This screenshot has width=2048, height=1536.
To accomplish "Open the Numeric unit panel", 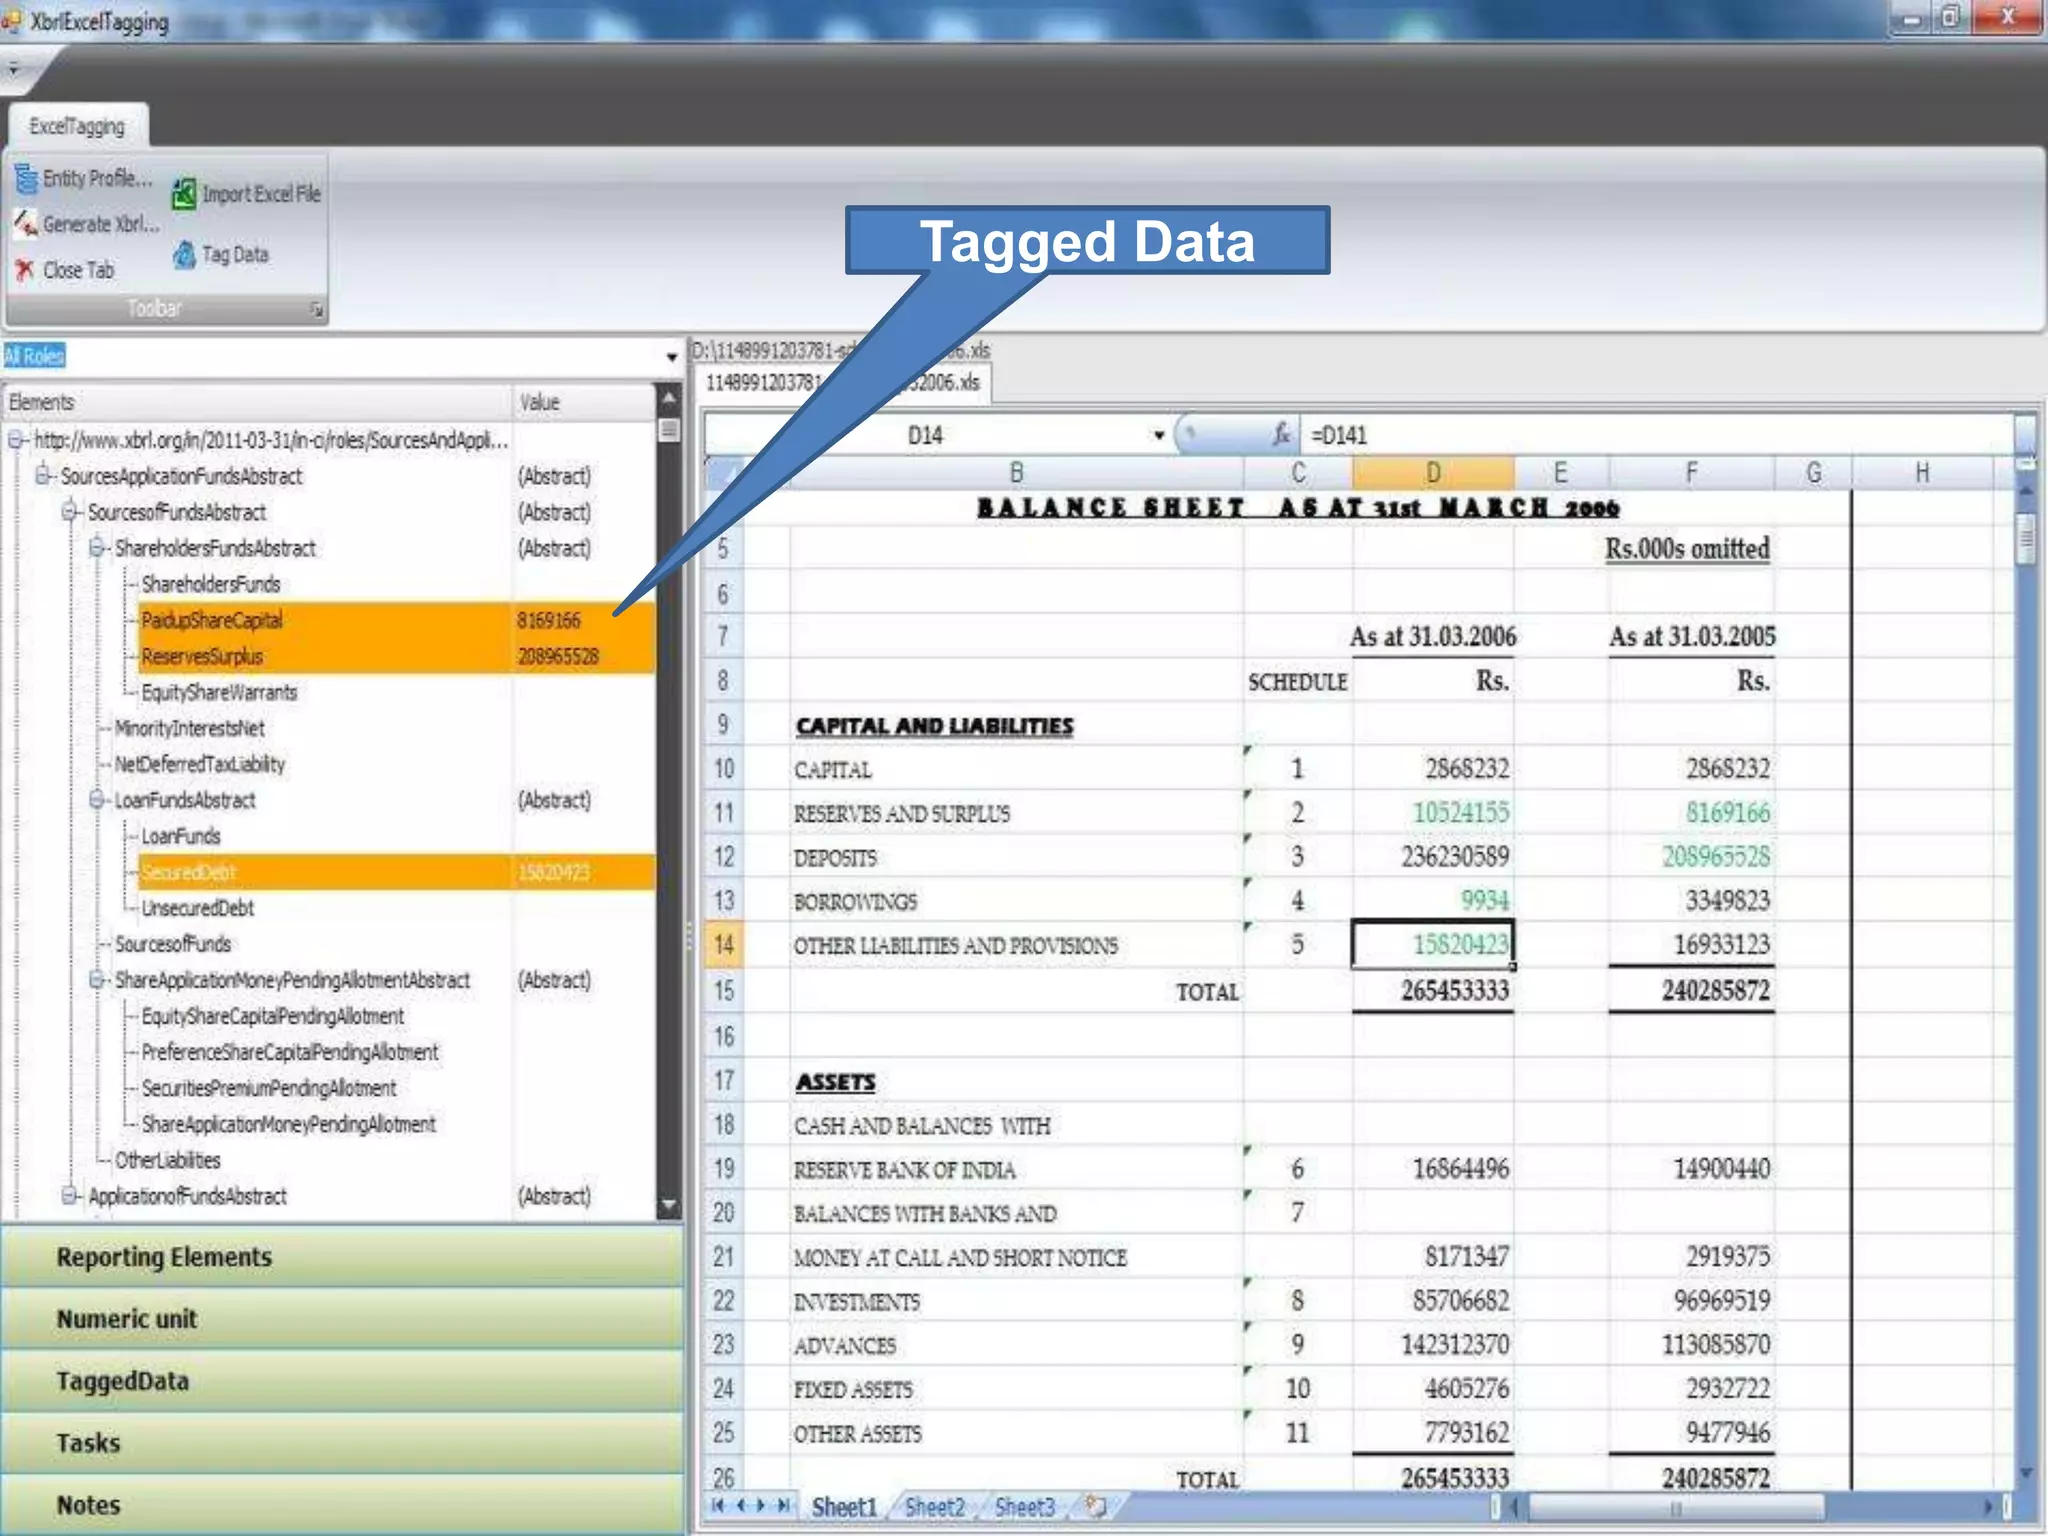I will [342, 1319].
